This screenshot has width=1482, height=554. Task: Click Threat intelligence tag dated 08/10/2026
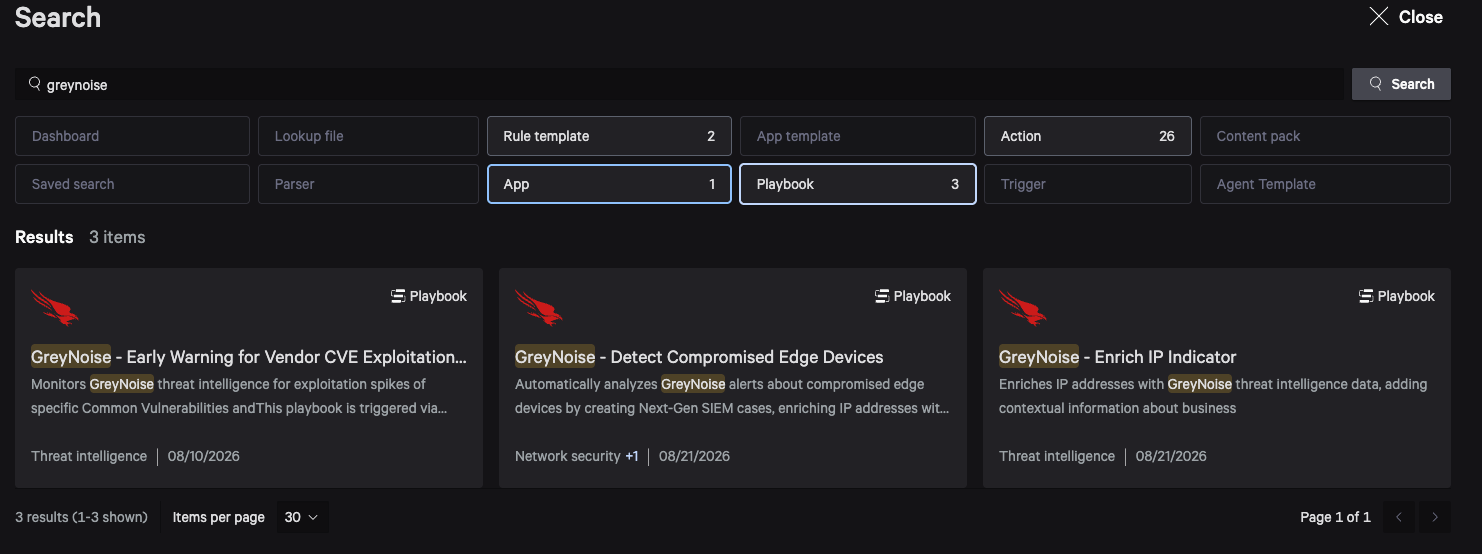pyautogui.click(x=89, y=456)
